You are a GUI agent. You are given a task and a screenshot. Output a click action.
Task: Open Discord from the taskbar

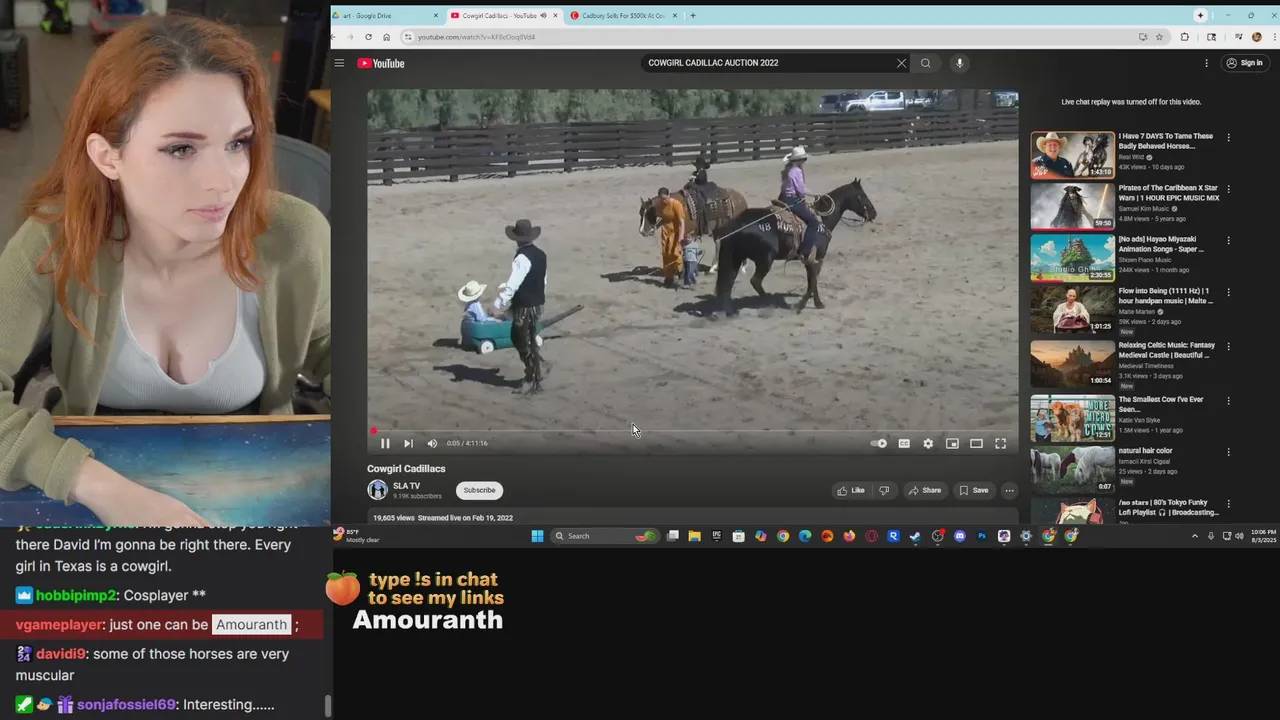click(x=960, y=536)
